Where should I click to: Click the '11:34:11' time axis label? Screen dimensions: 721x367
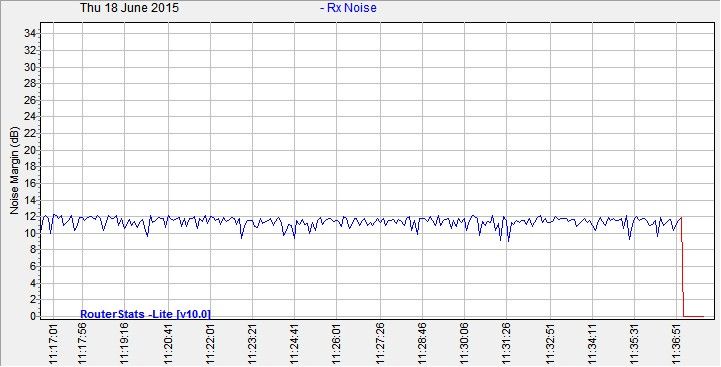592,343
